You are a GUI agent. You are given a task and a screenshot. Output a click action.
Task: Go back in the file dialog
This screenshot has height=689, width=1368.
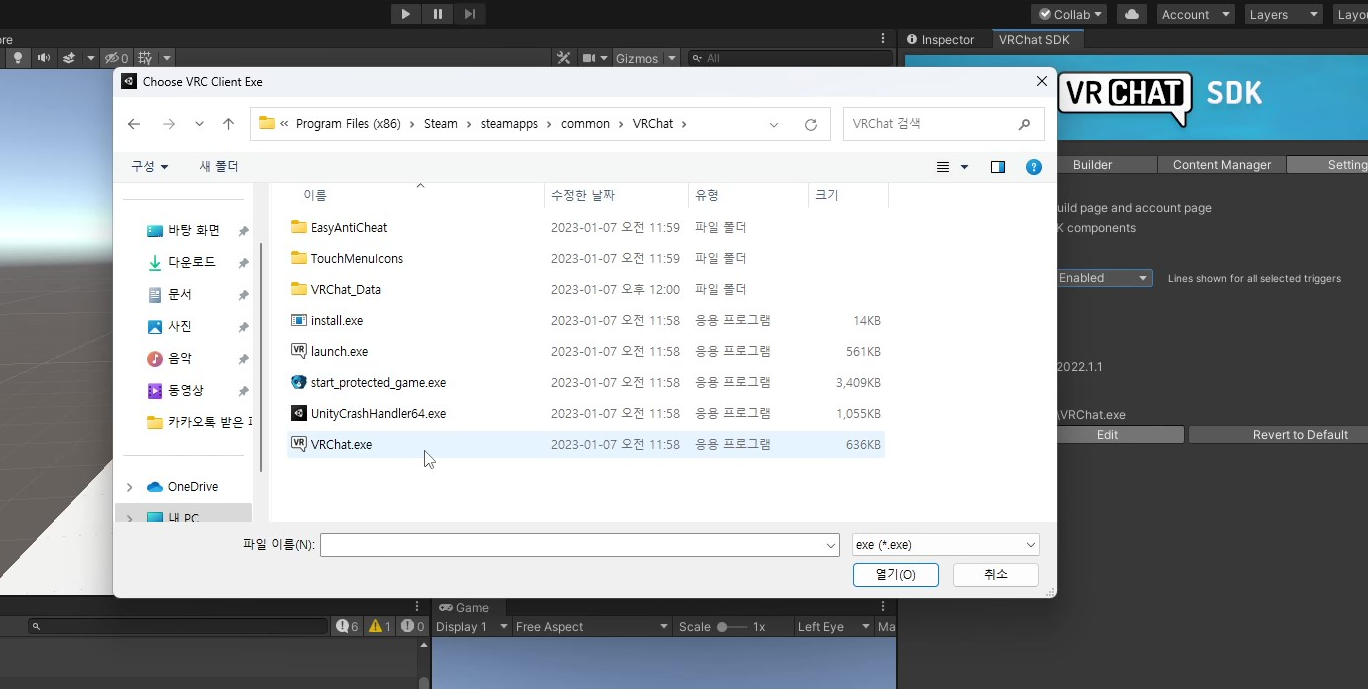coord(134,124)
